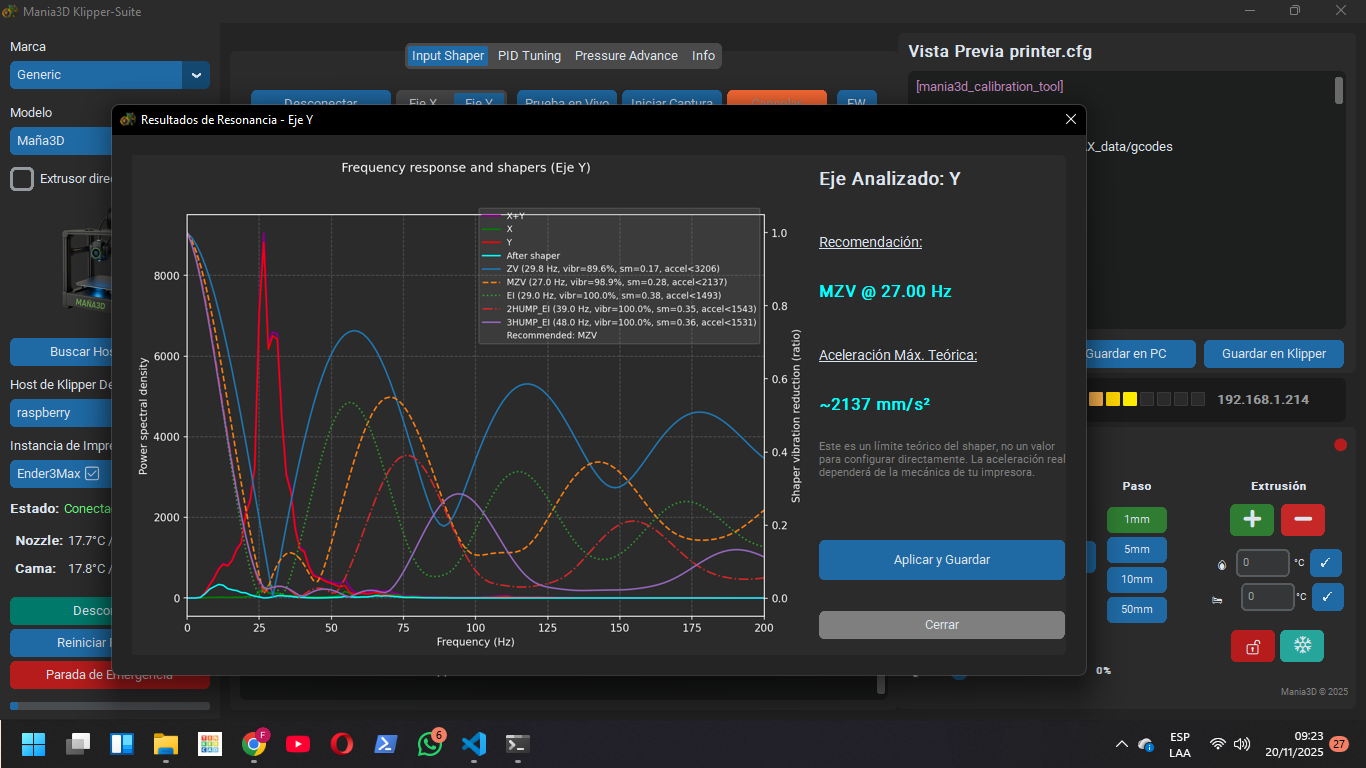Image resolution: width=1366 pixels, height=768 pixels.
Task: Open Visual Studio Code from taskbar
Action: click(x=474, y=744)
